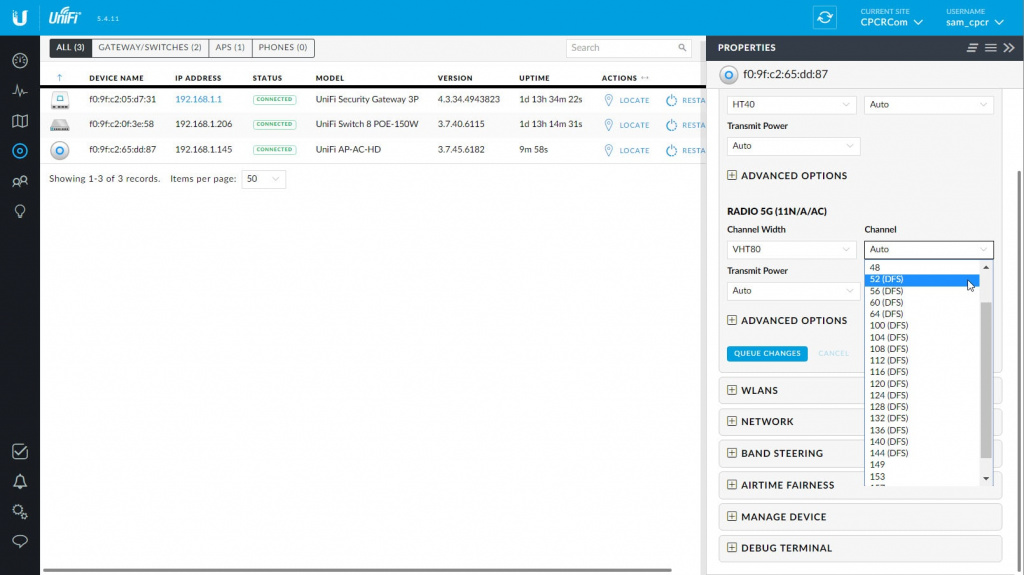Open the Settings gears icon

(19, 511)
